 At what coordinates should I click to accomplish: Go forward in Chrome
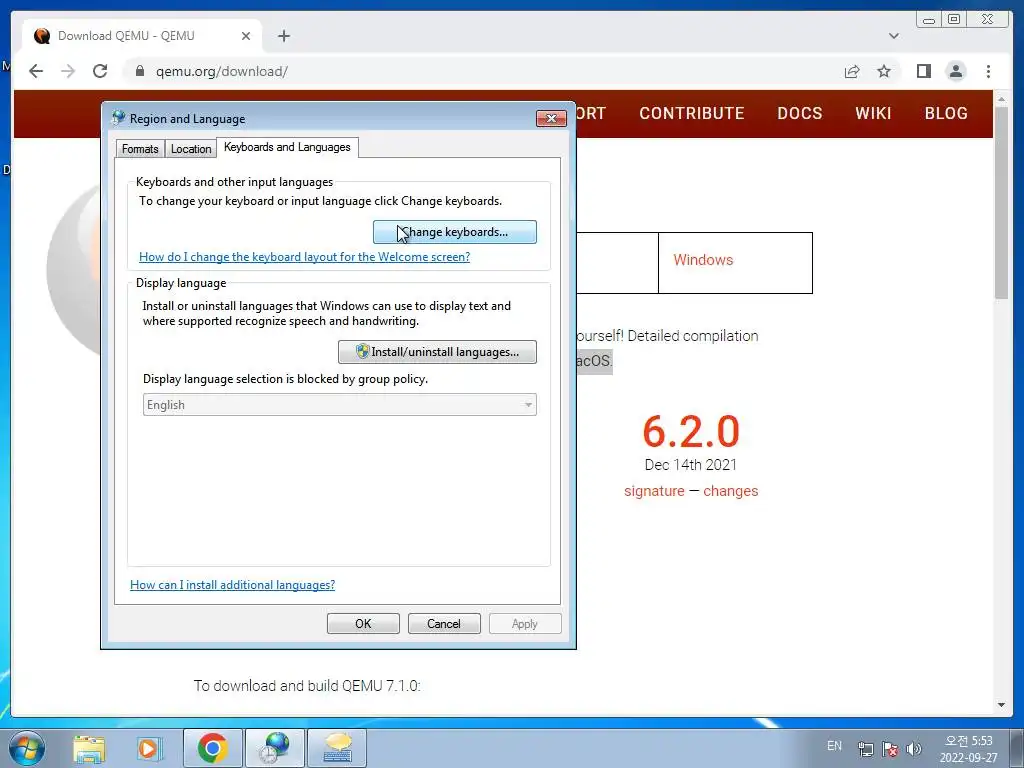tap(68, 71)
